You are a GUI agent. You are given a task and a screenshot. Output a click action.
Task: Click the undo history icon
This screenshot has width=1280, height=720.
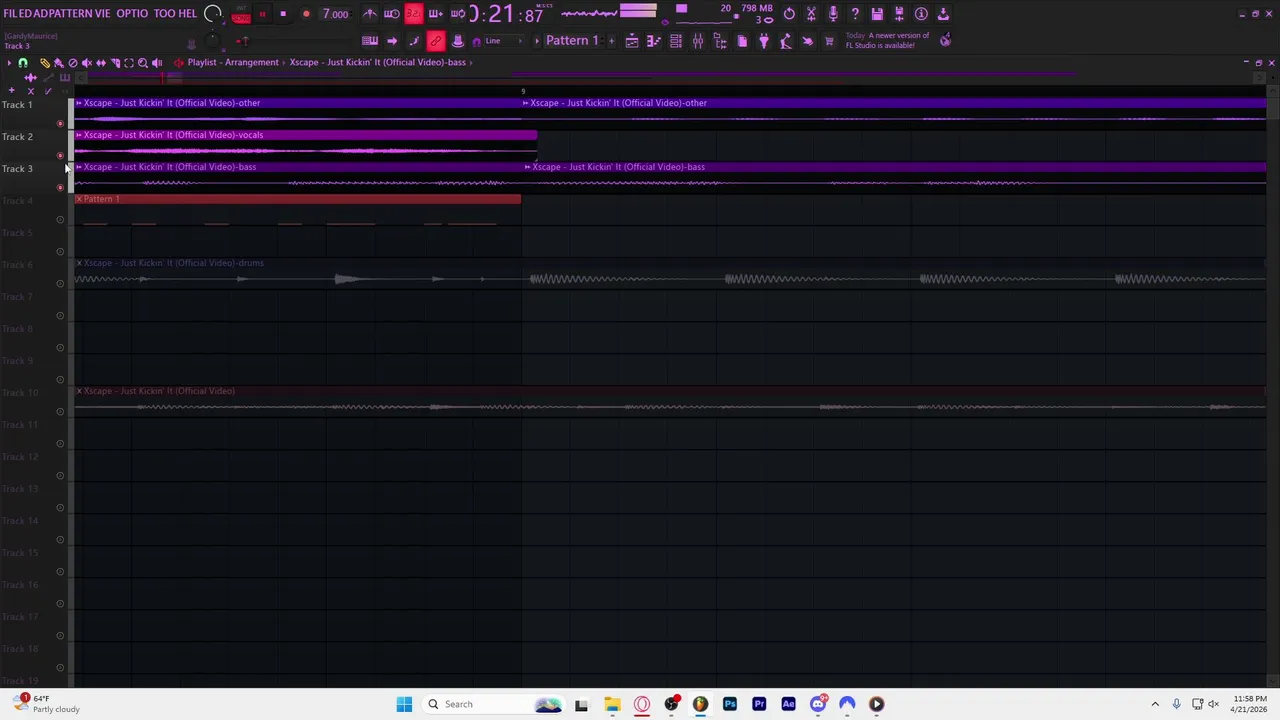(789, 14)
